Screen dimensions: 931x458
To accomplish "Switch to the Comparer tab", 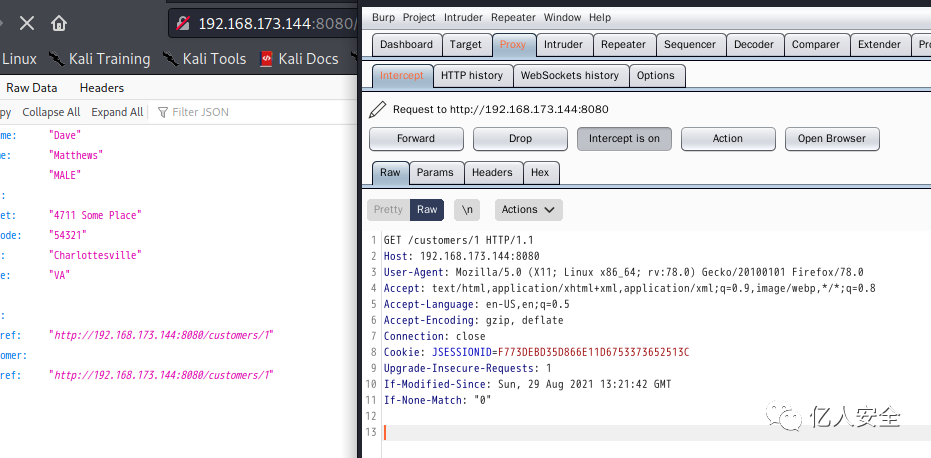I will [816, 45].
